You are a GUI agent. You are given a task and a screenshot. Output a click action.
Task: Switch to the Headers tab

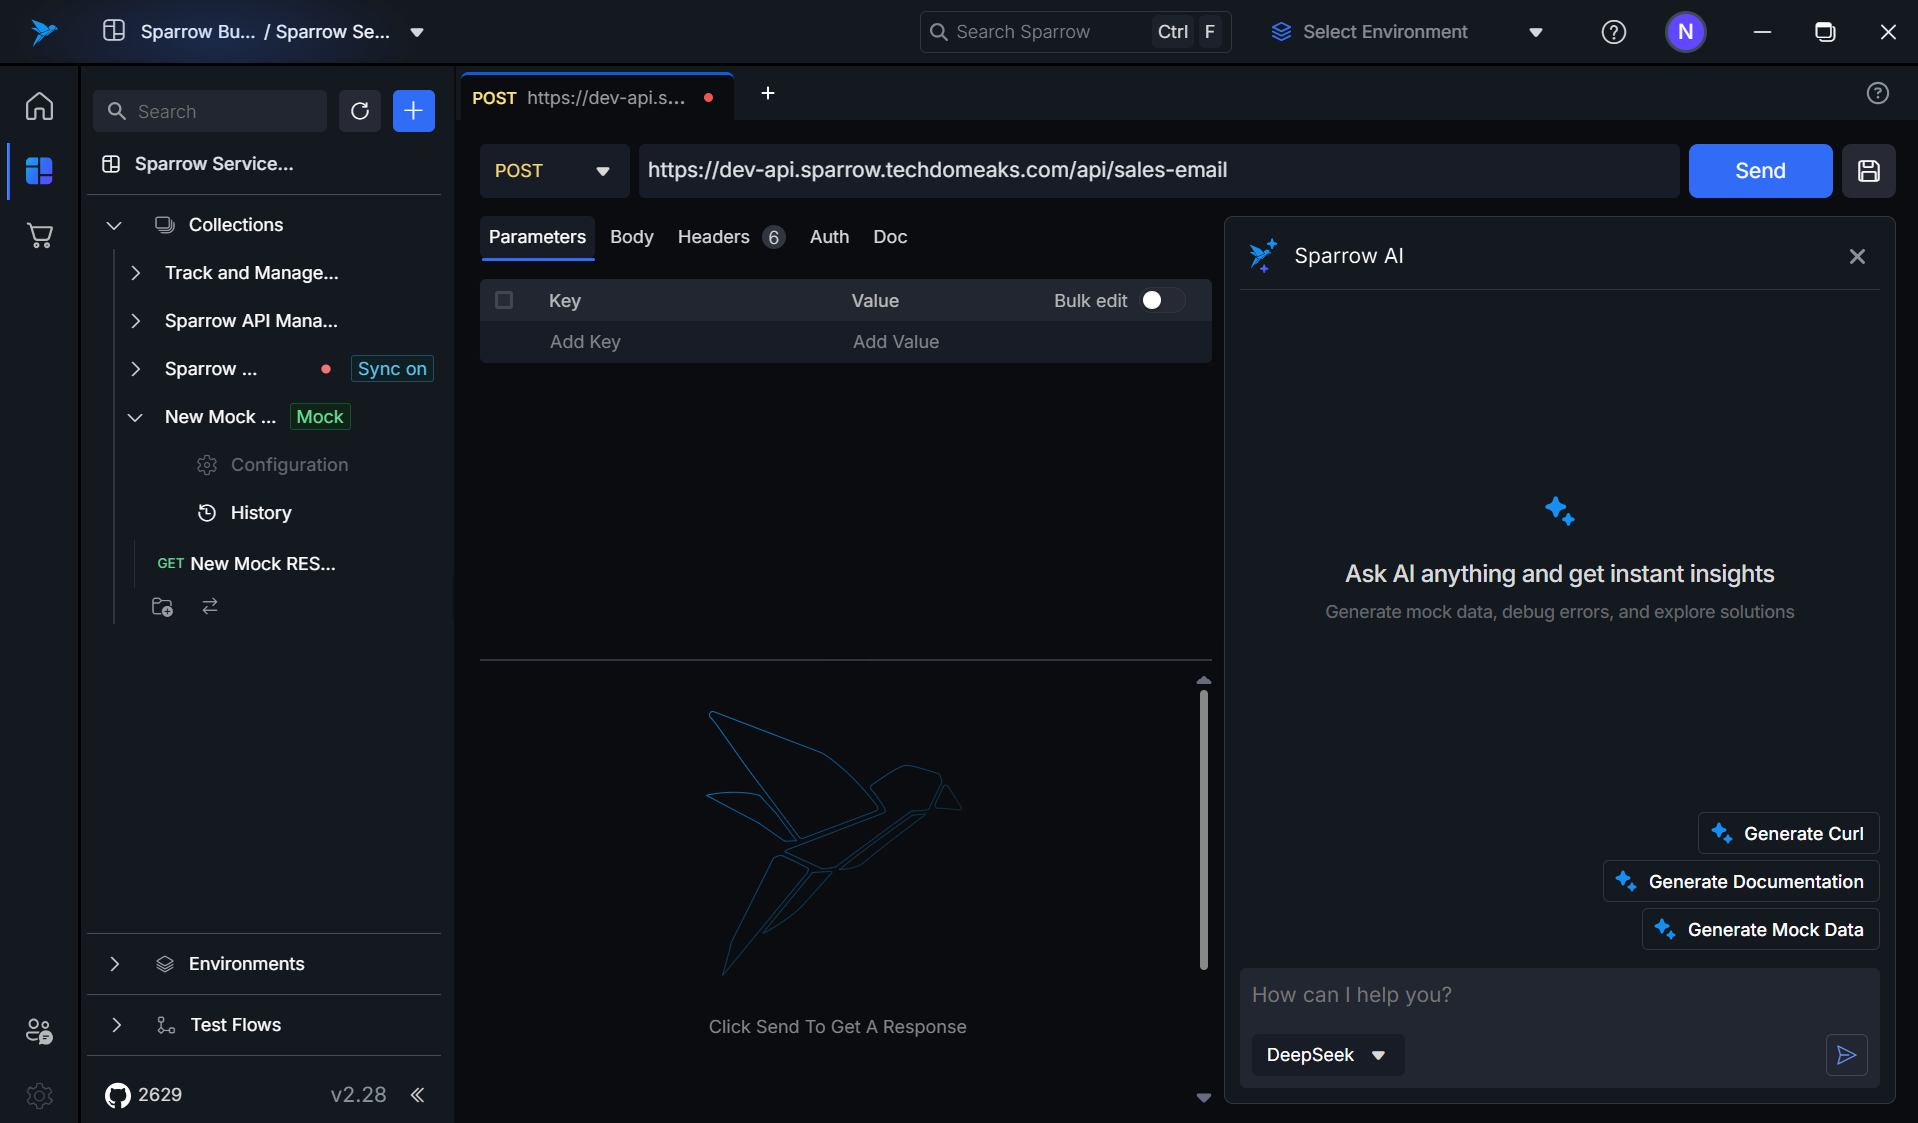[731, 237]
